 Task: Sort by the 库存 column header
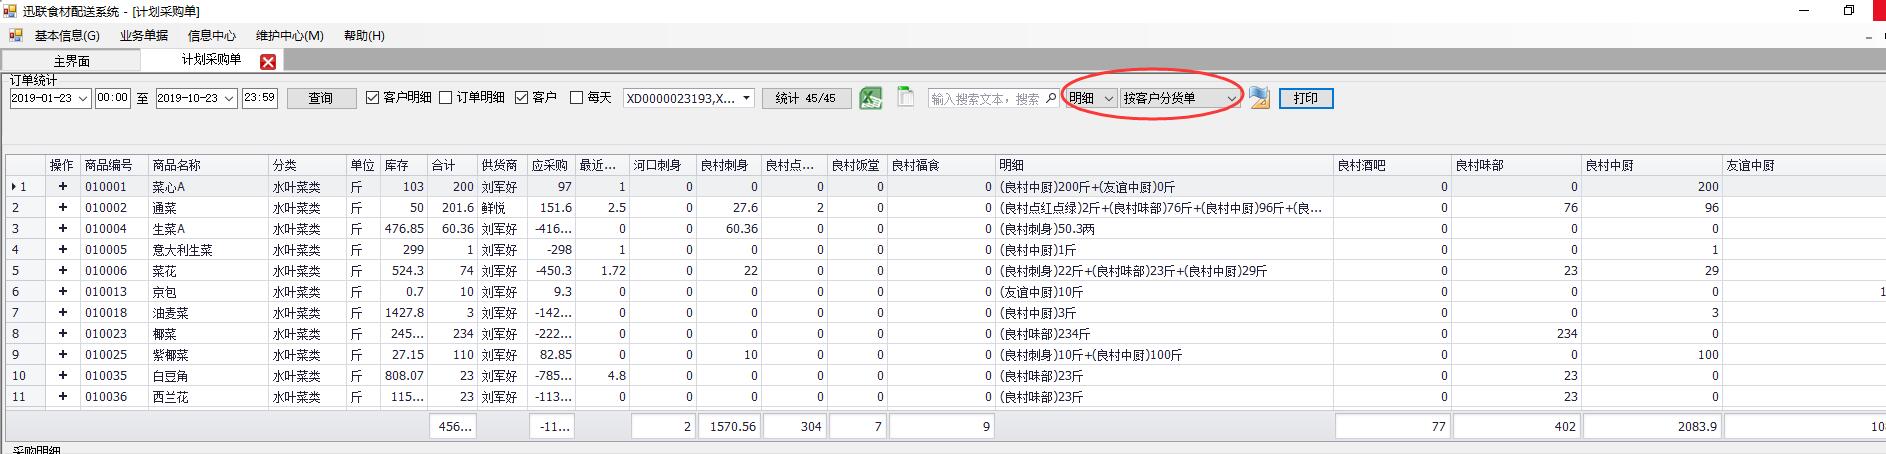click(404, 165)
